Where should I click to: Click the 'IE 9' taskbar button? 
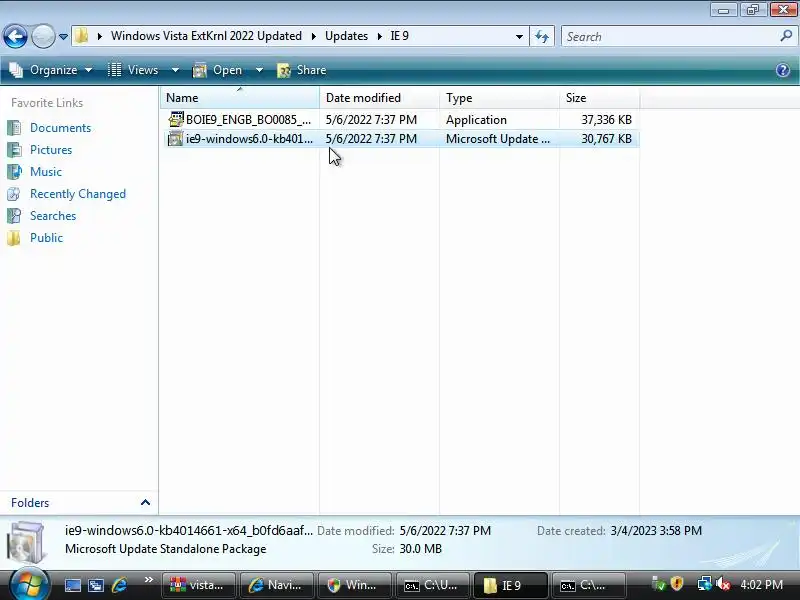point(510,585)
